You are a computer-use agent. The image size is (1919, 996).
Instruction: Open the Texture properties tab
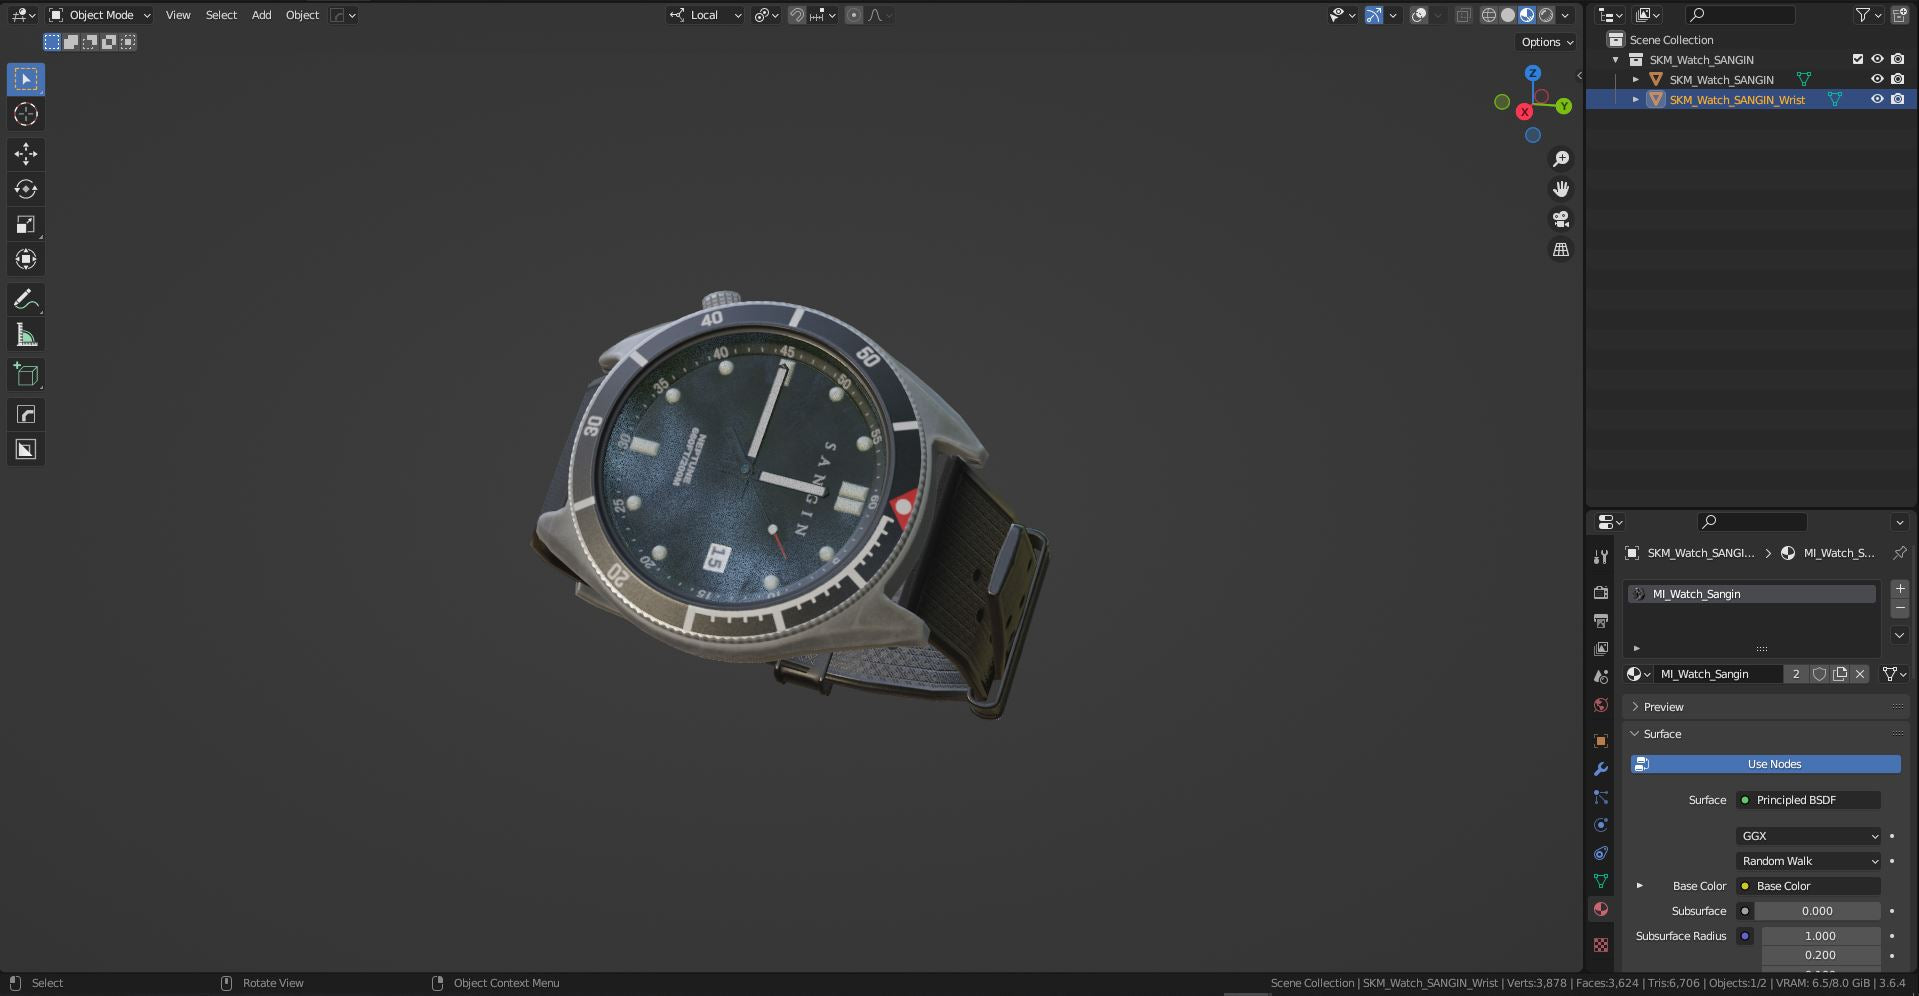tap(1601, 945)
